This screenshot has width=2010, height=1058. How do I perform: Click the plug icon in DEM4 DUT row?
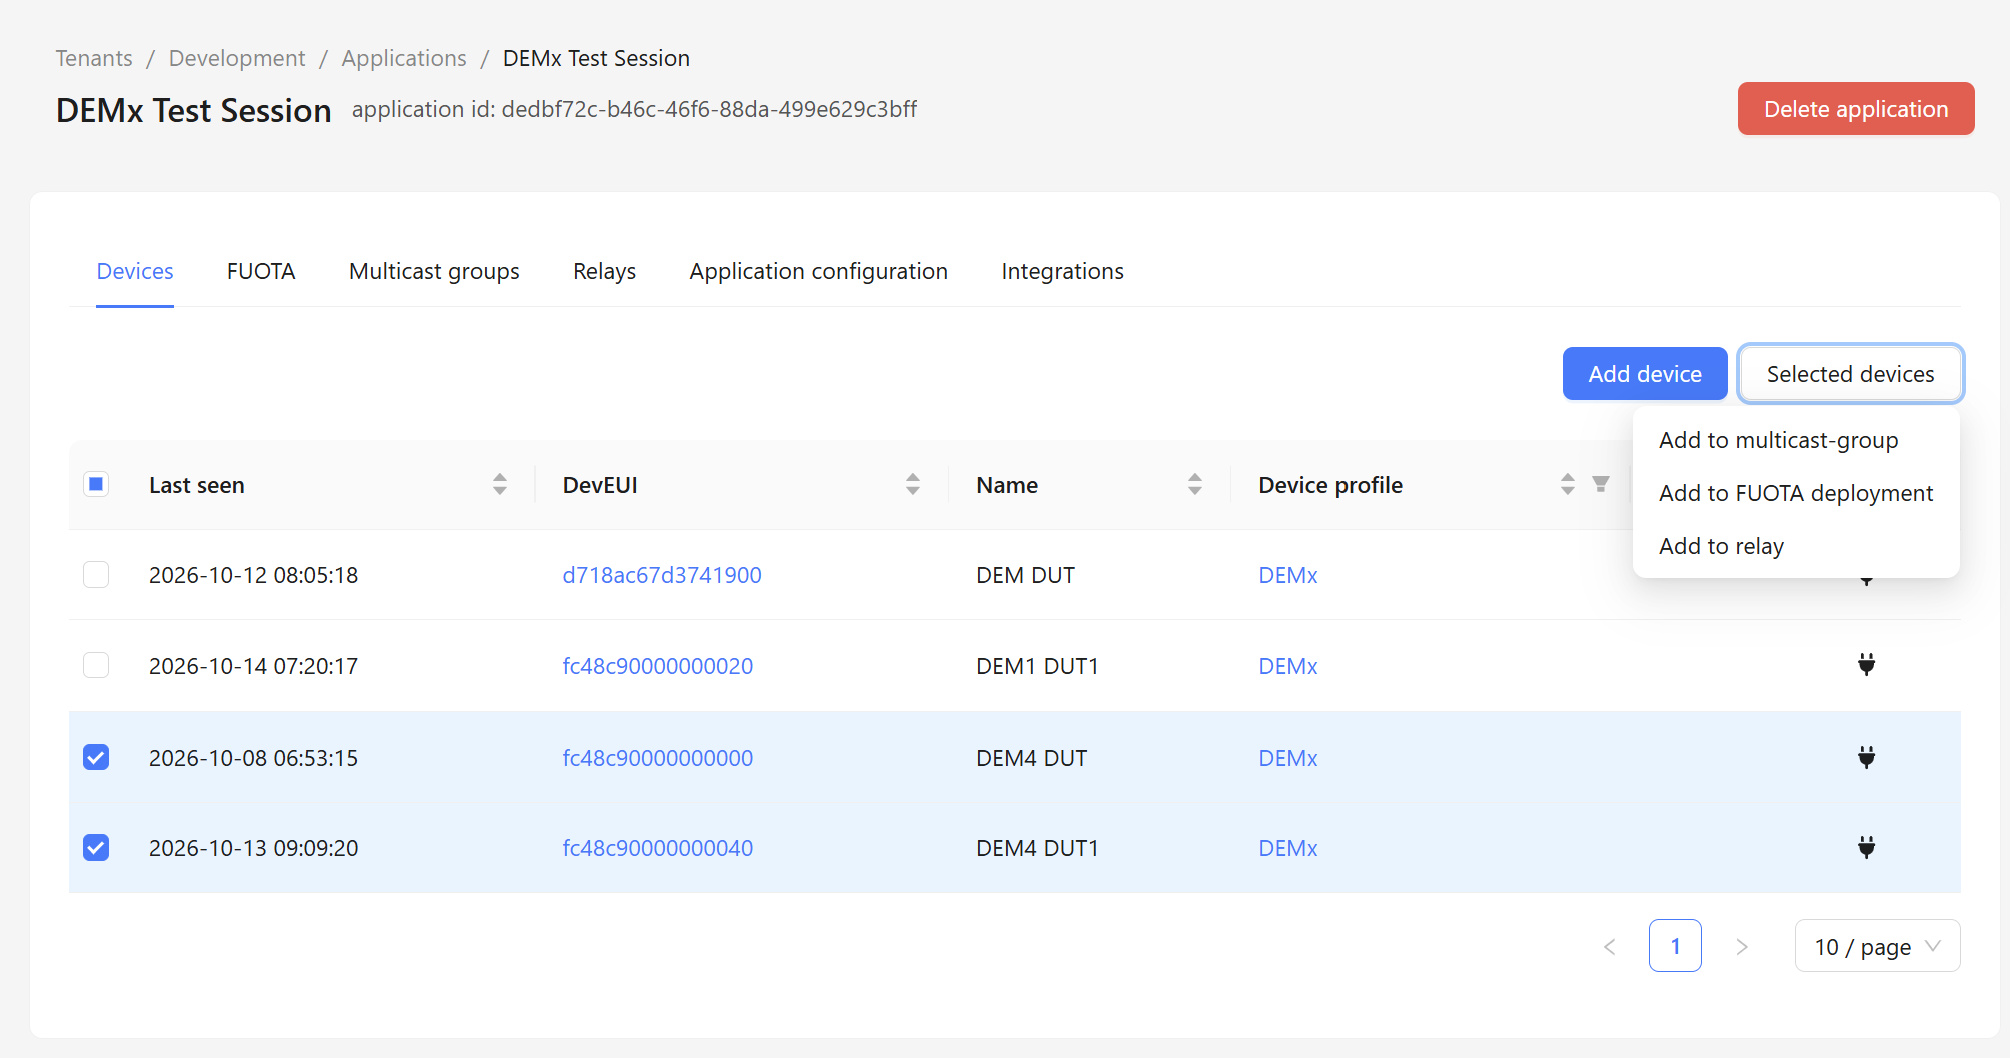pyautogui.click(x=1866, y=757)
